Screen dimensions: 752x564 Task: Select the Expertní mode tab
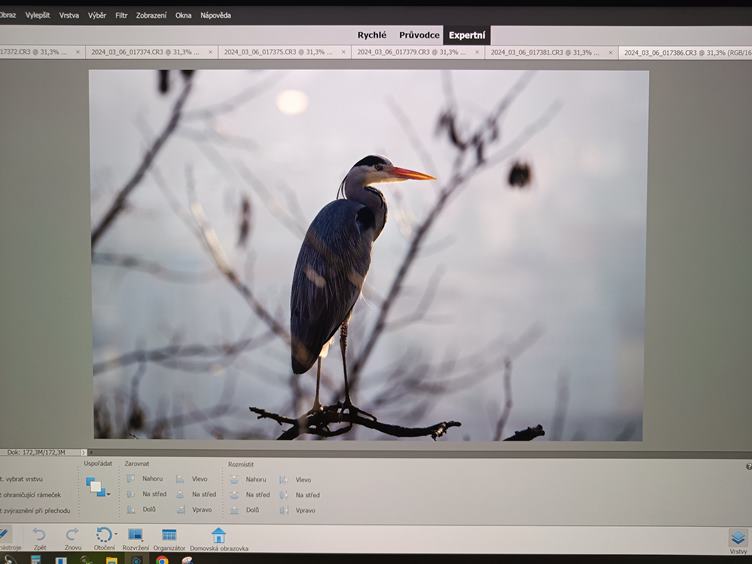pyautogui.click(x=467, y=35)
